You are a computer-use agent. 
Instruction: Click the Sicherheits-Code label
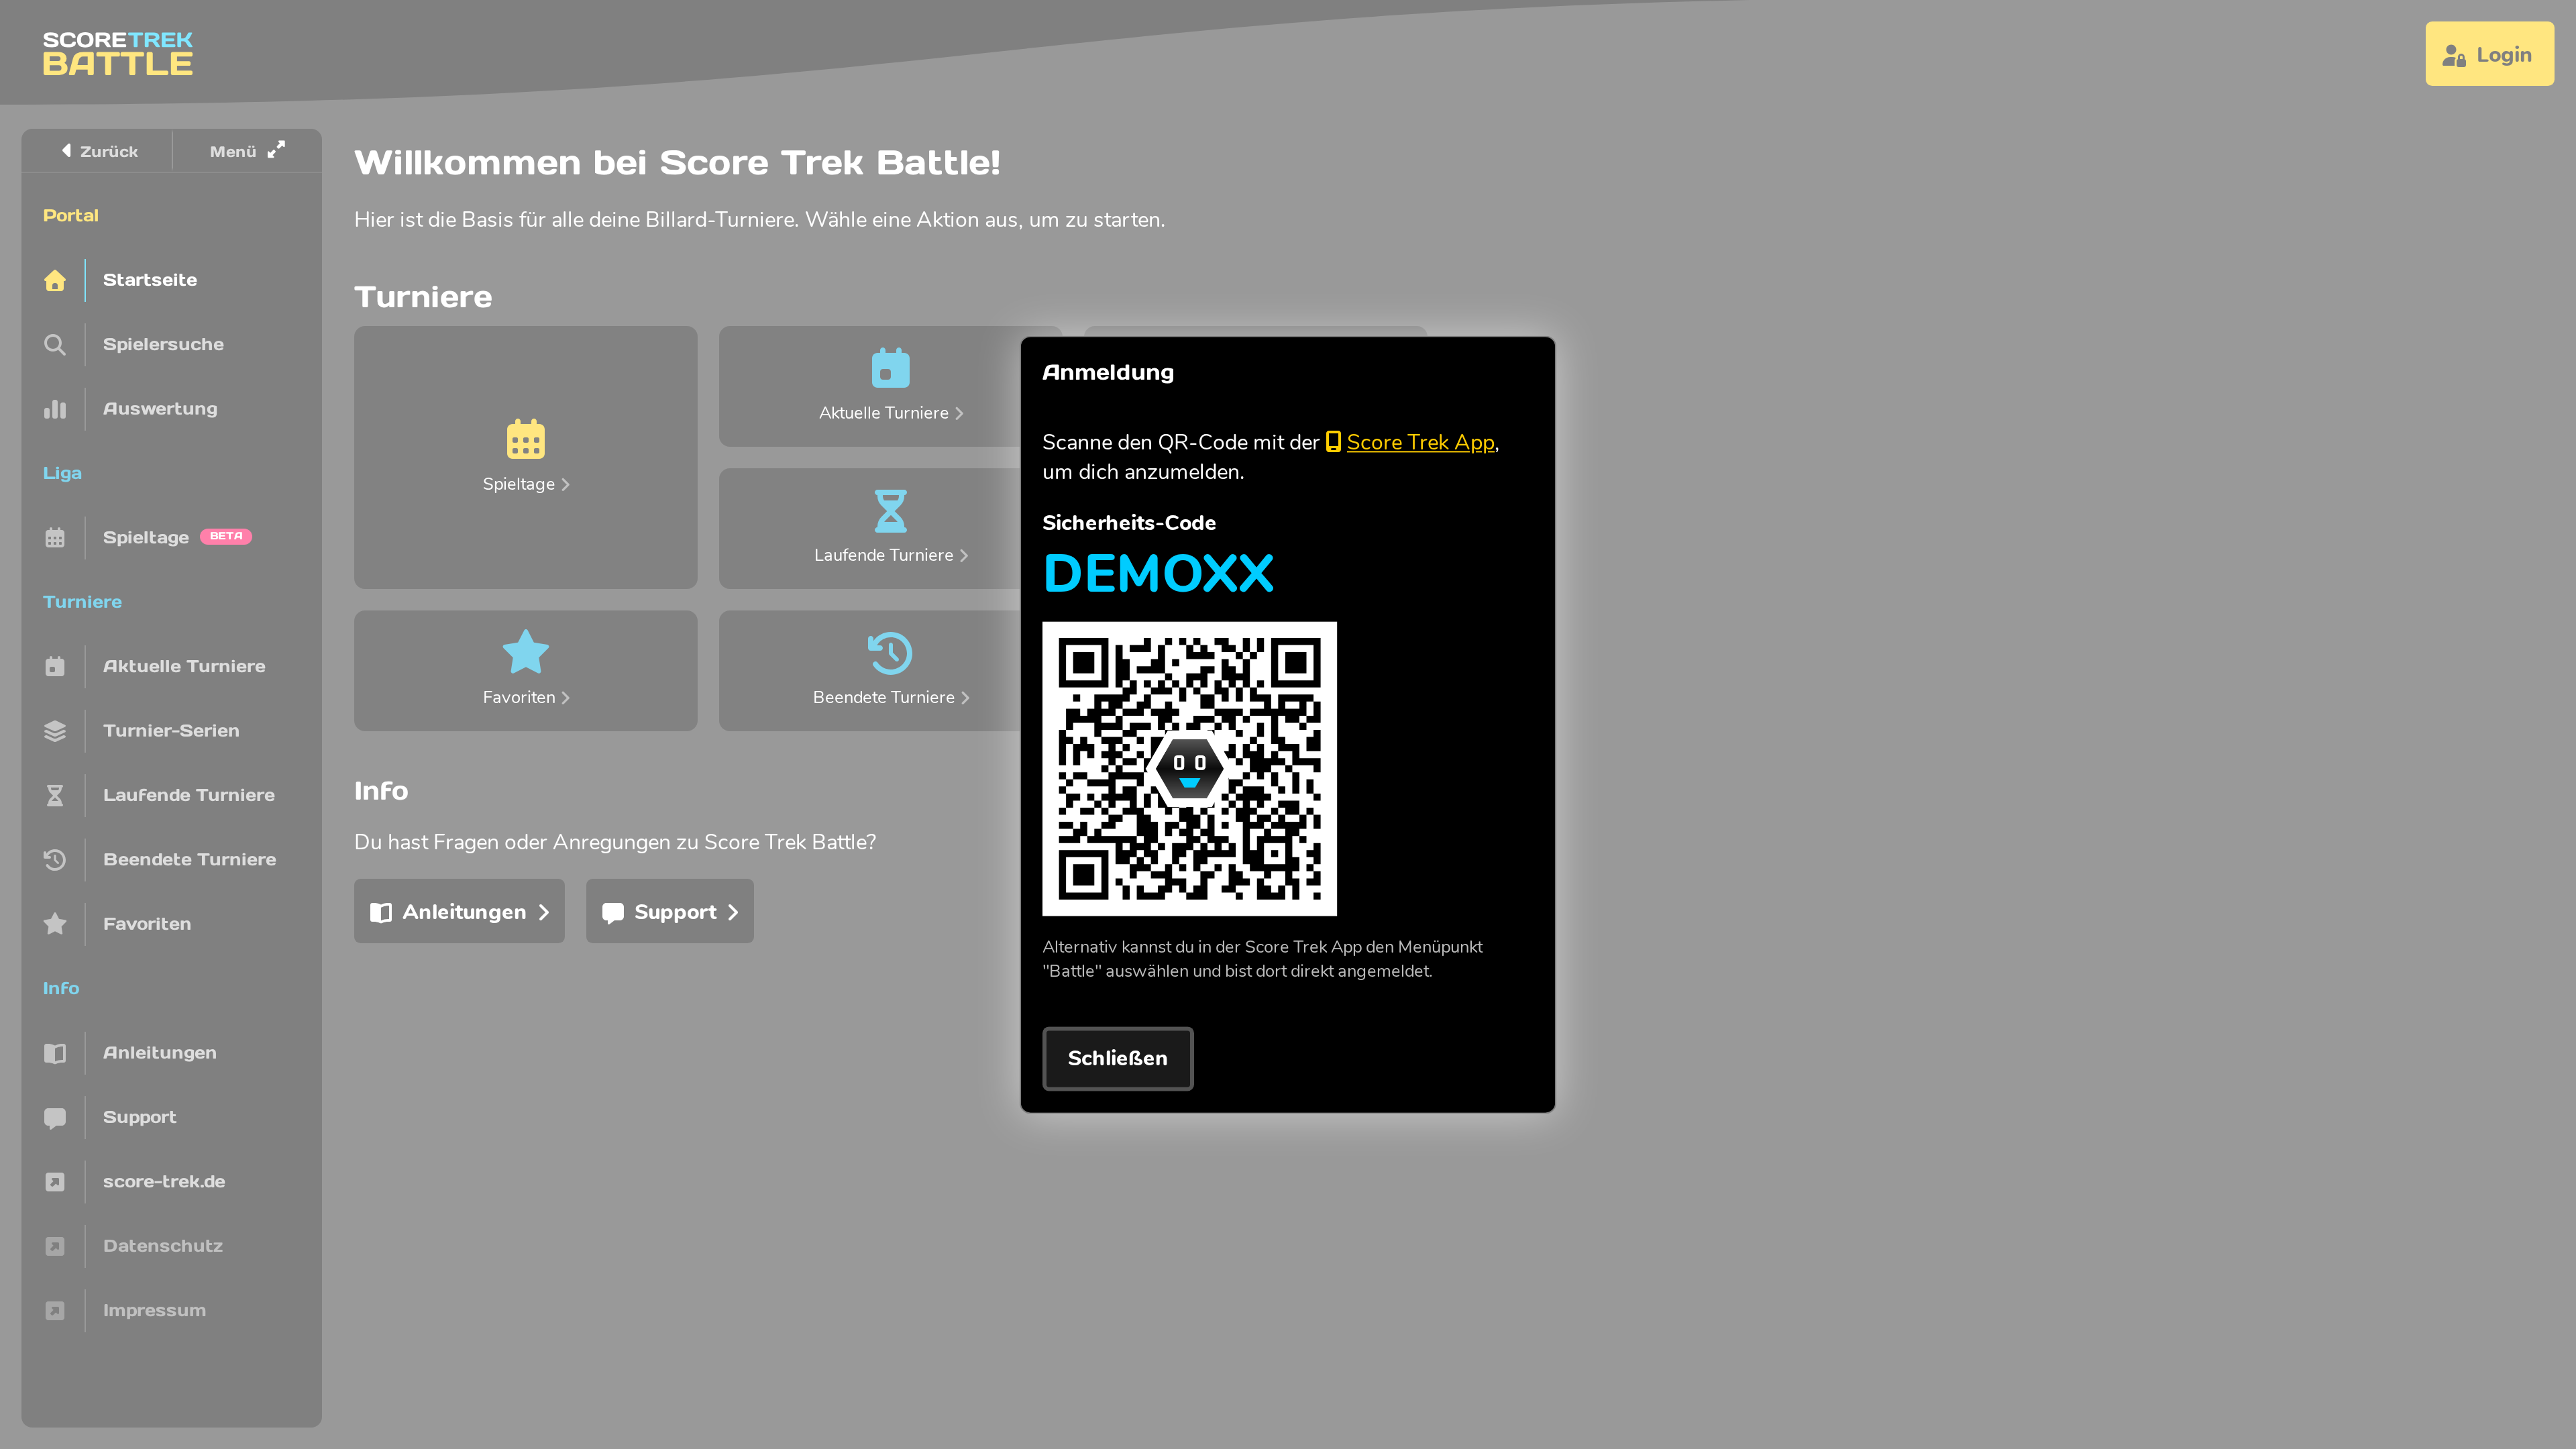[x=1129, y=523]
